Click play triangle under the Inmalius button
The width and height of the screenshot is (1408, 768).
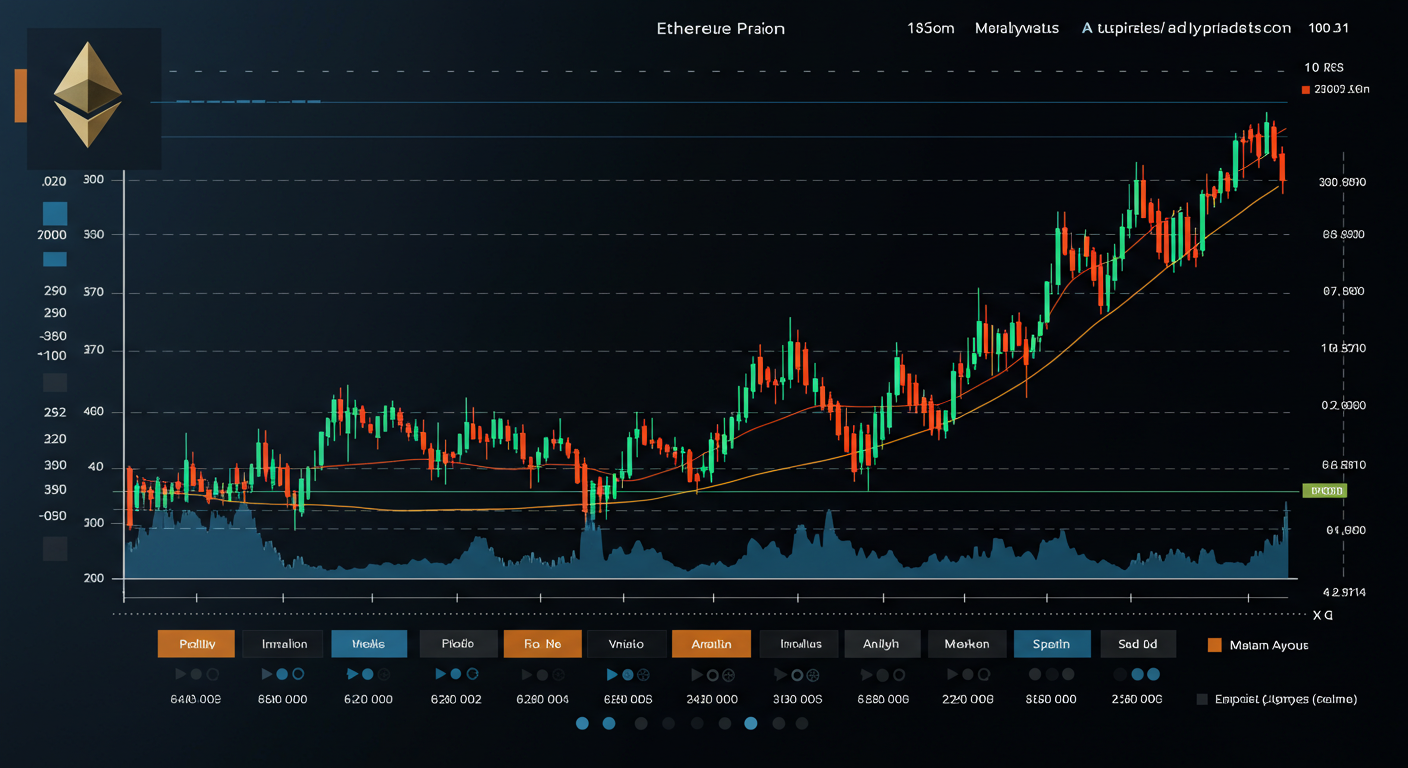pos(782,674)
